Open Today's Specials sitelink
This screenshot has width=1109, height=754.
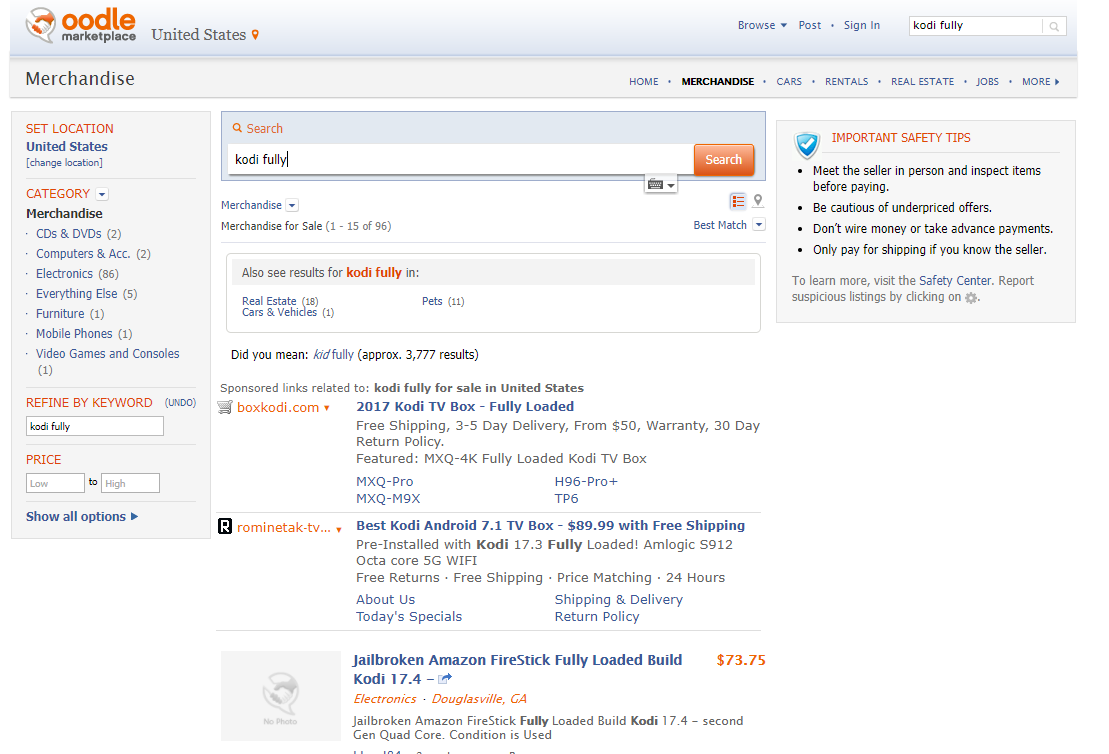click(x=409, y=616)
